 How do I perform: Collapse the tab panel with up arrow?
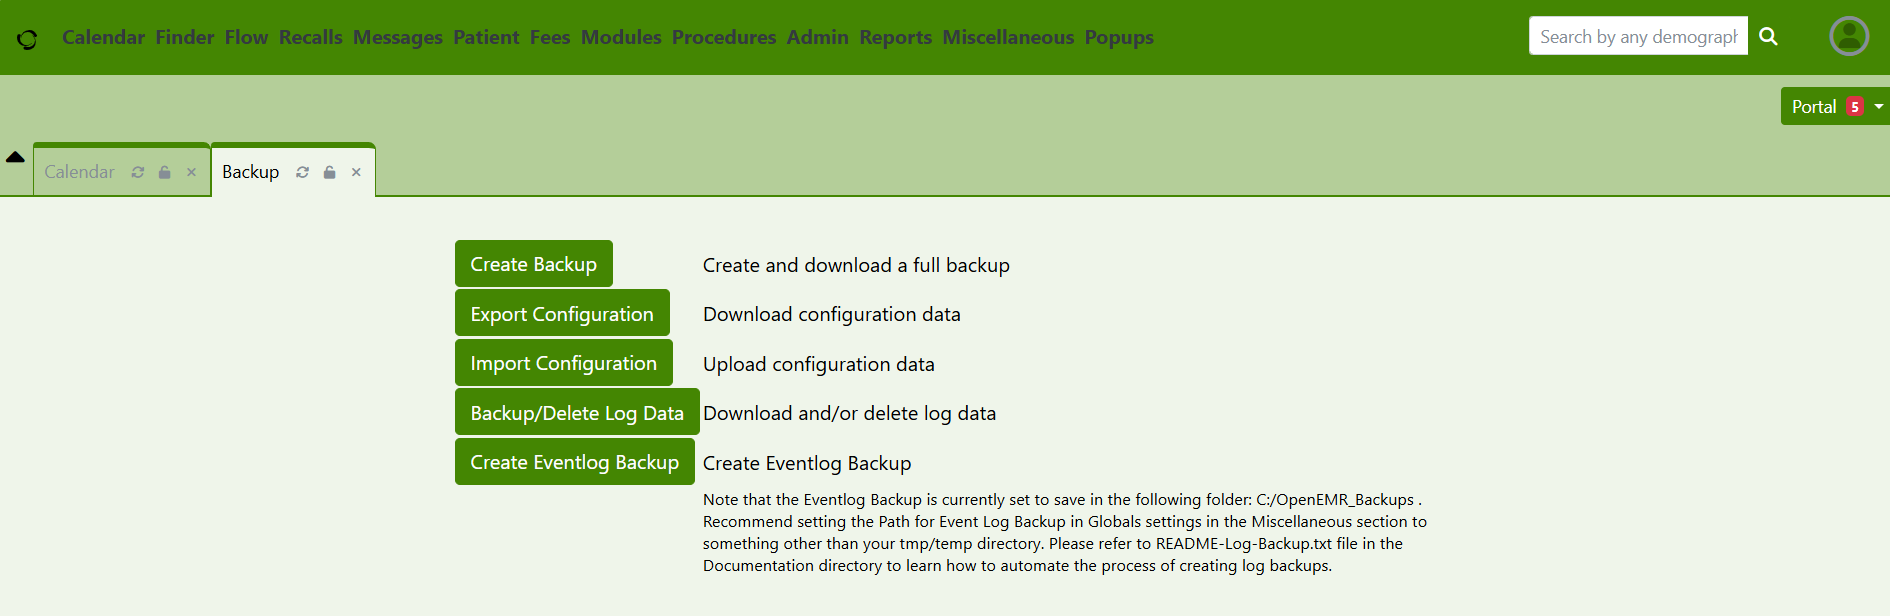pyautogui.click(x=15, y=157)
